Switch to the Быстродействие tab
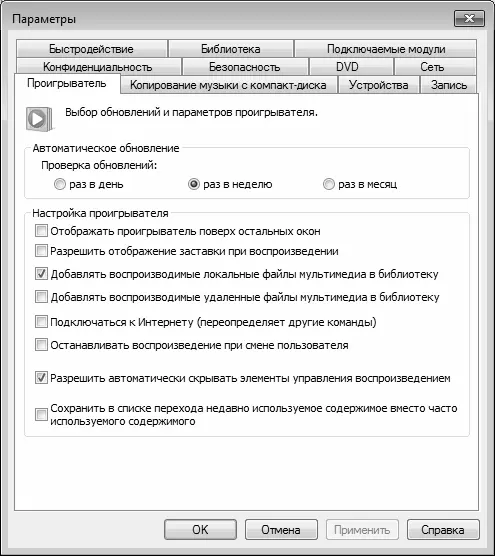 click(x=91, y=49)
